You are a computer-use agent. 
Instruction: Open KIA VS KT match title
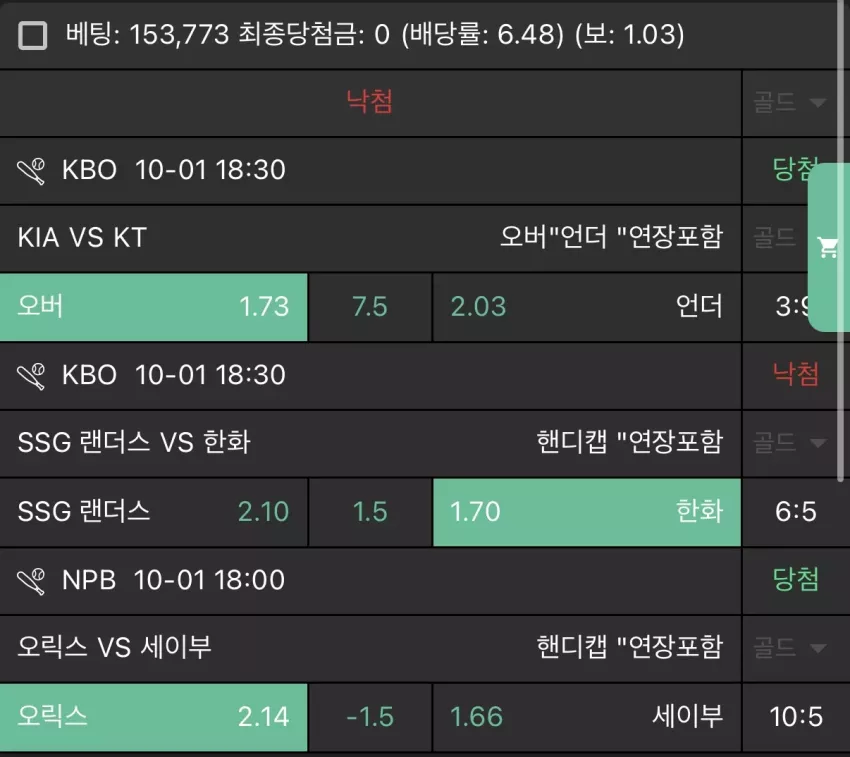coord(82,238)
